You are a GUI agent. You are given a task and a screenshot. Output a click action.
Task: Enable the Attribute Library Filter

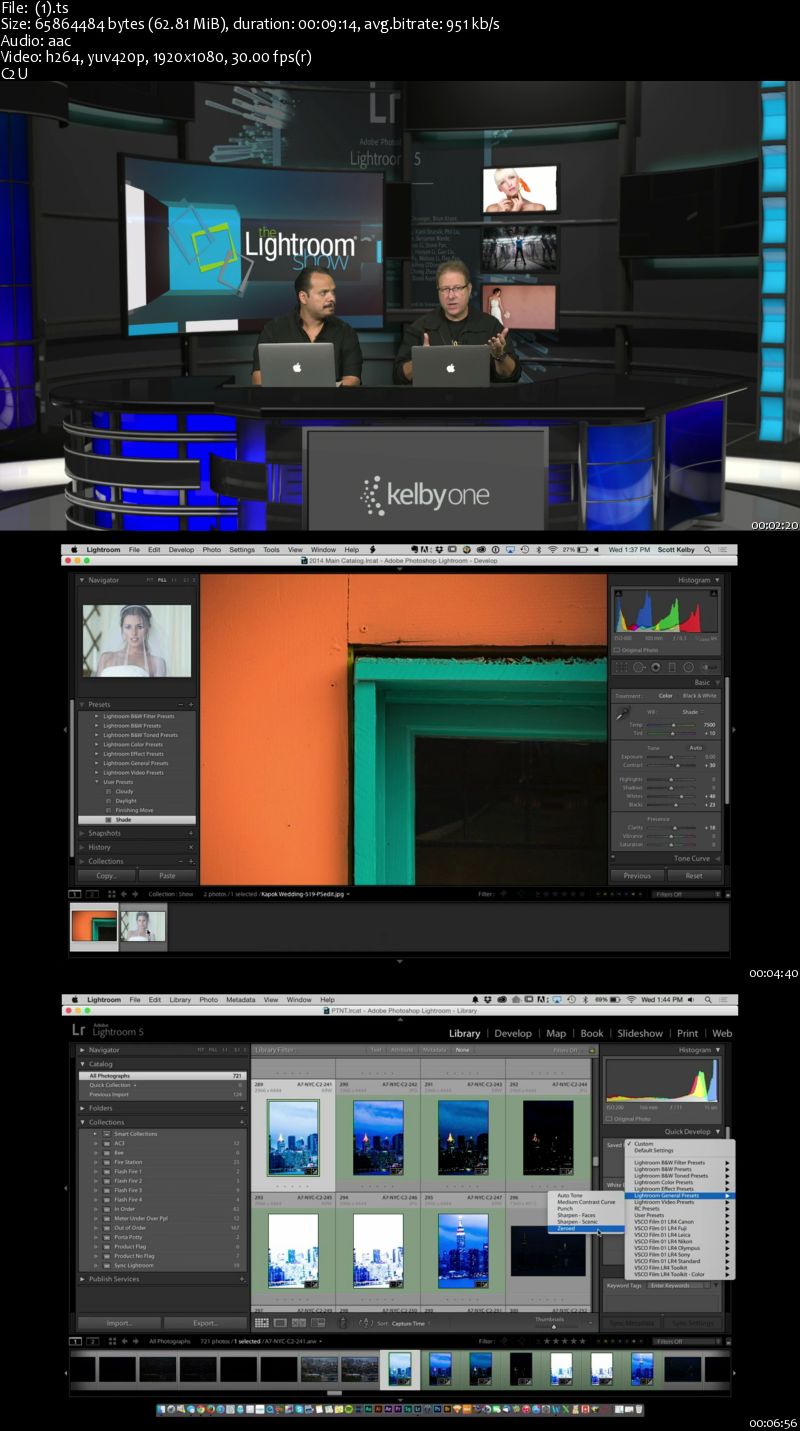(x=404, y=1050)
